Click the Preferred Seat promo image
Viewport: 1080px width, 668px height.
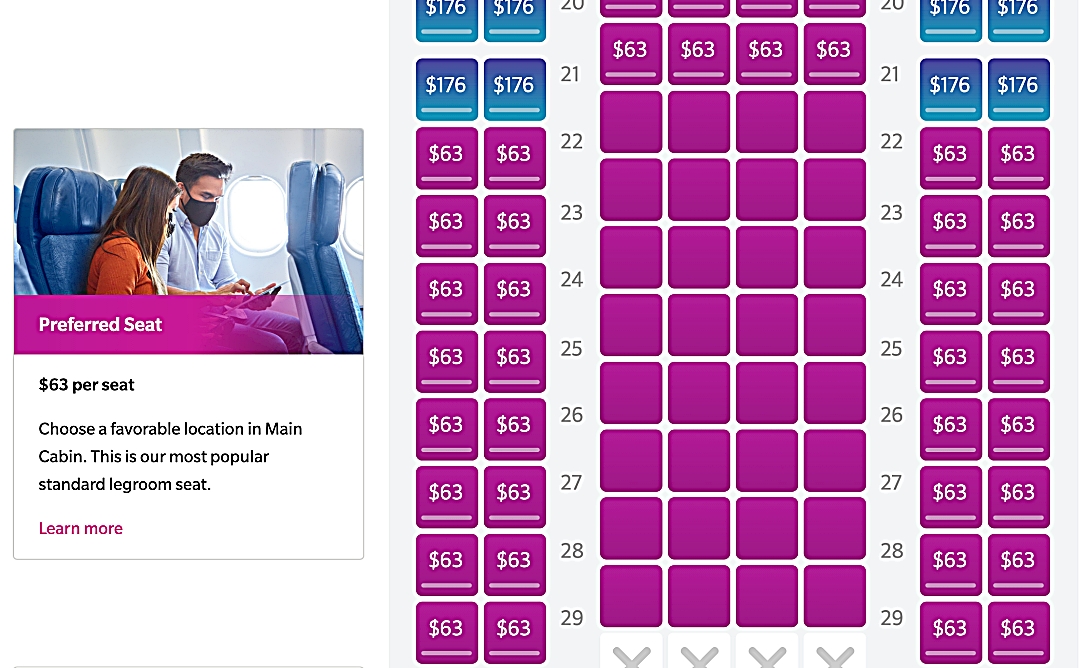(188, 241)
